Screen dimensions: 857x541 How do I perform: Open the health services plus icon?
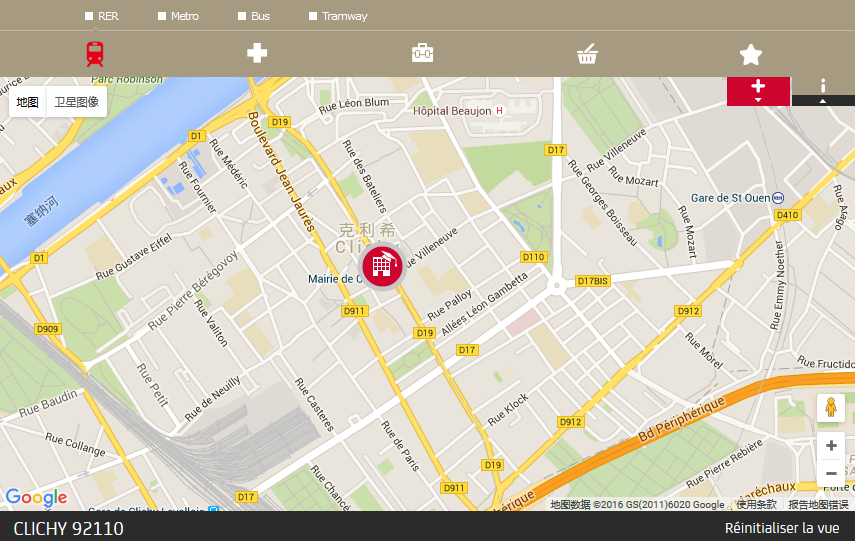[x=257, y=53]
